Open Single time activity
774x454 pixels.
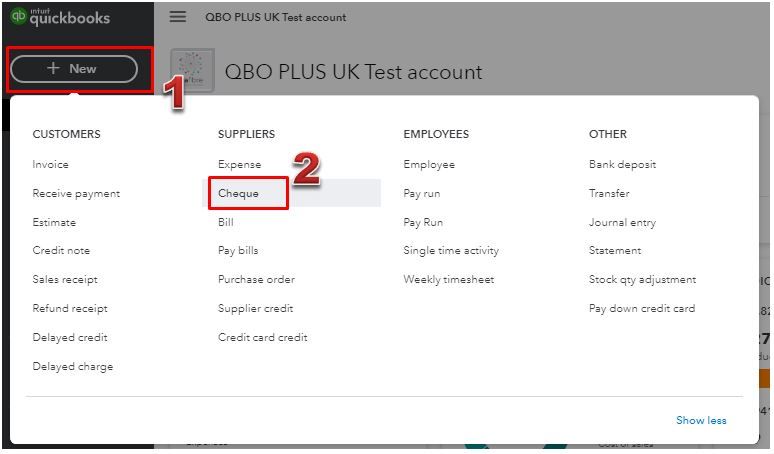tap(451, 250)
